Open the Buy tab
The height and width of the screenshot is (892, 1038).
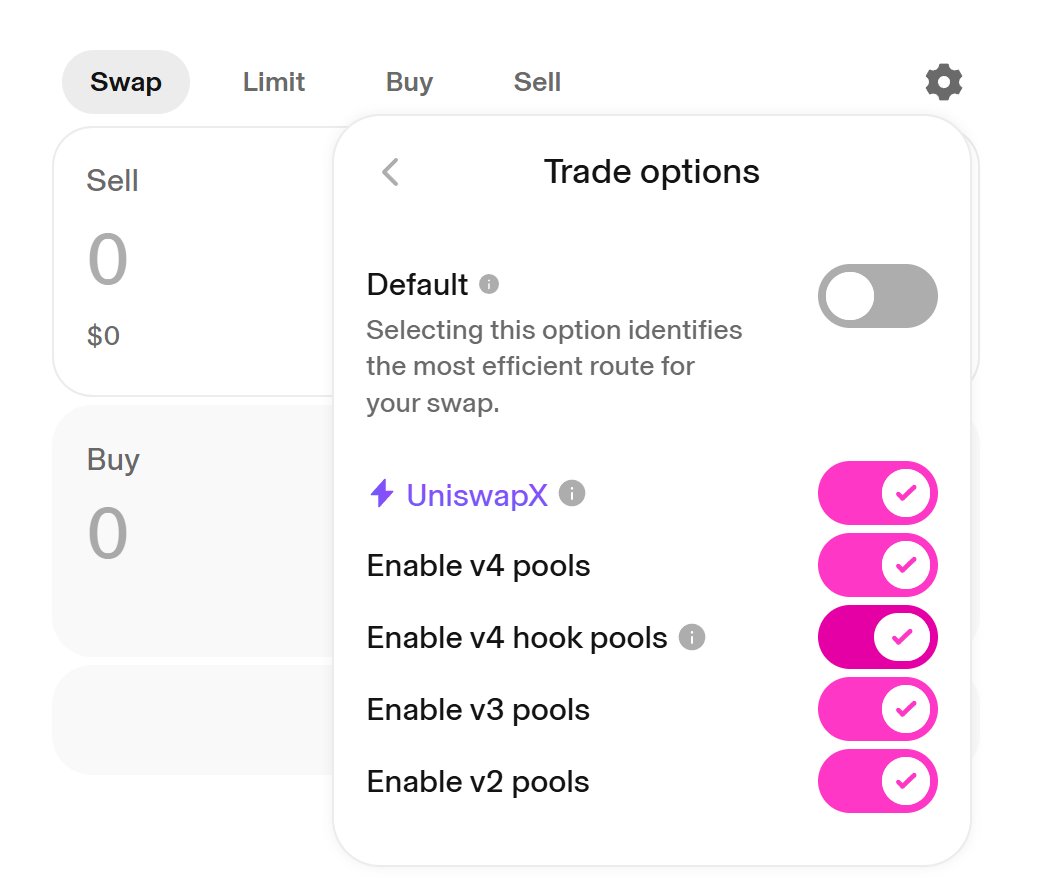point(409,82)
